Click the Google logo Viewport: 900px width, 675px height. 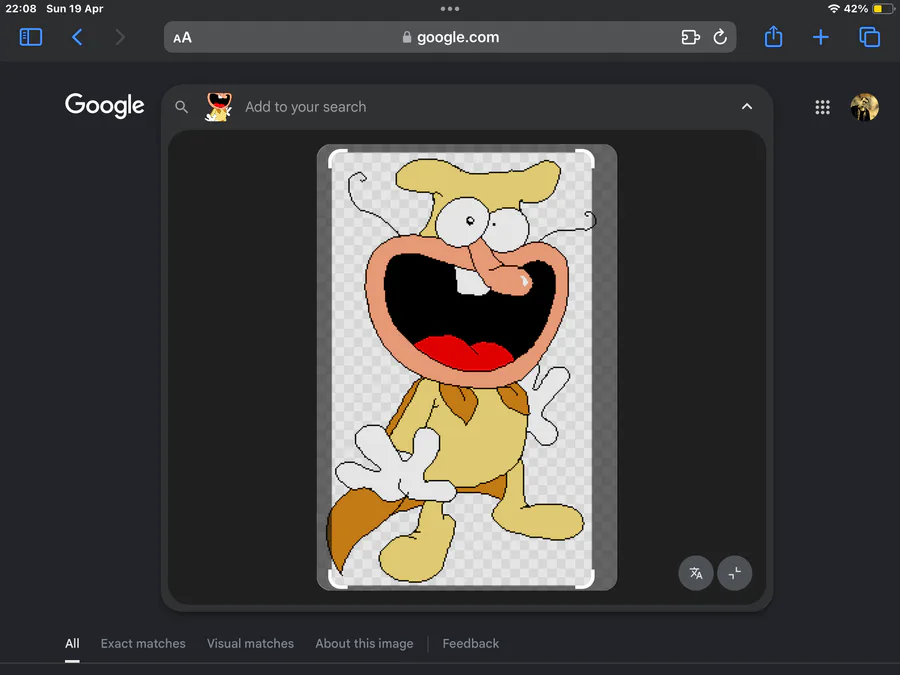[x=104, y=106]
